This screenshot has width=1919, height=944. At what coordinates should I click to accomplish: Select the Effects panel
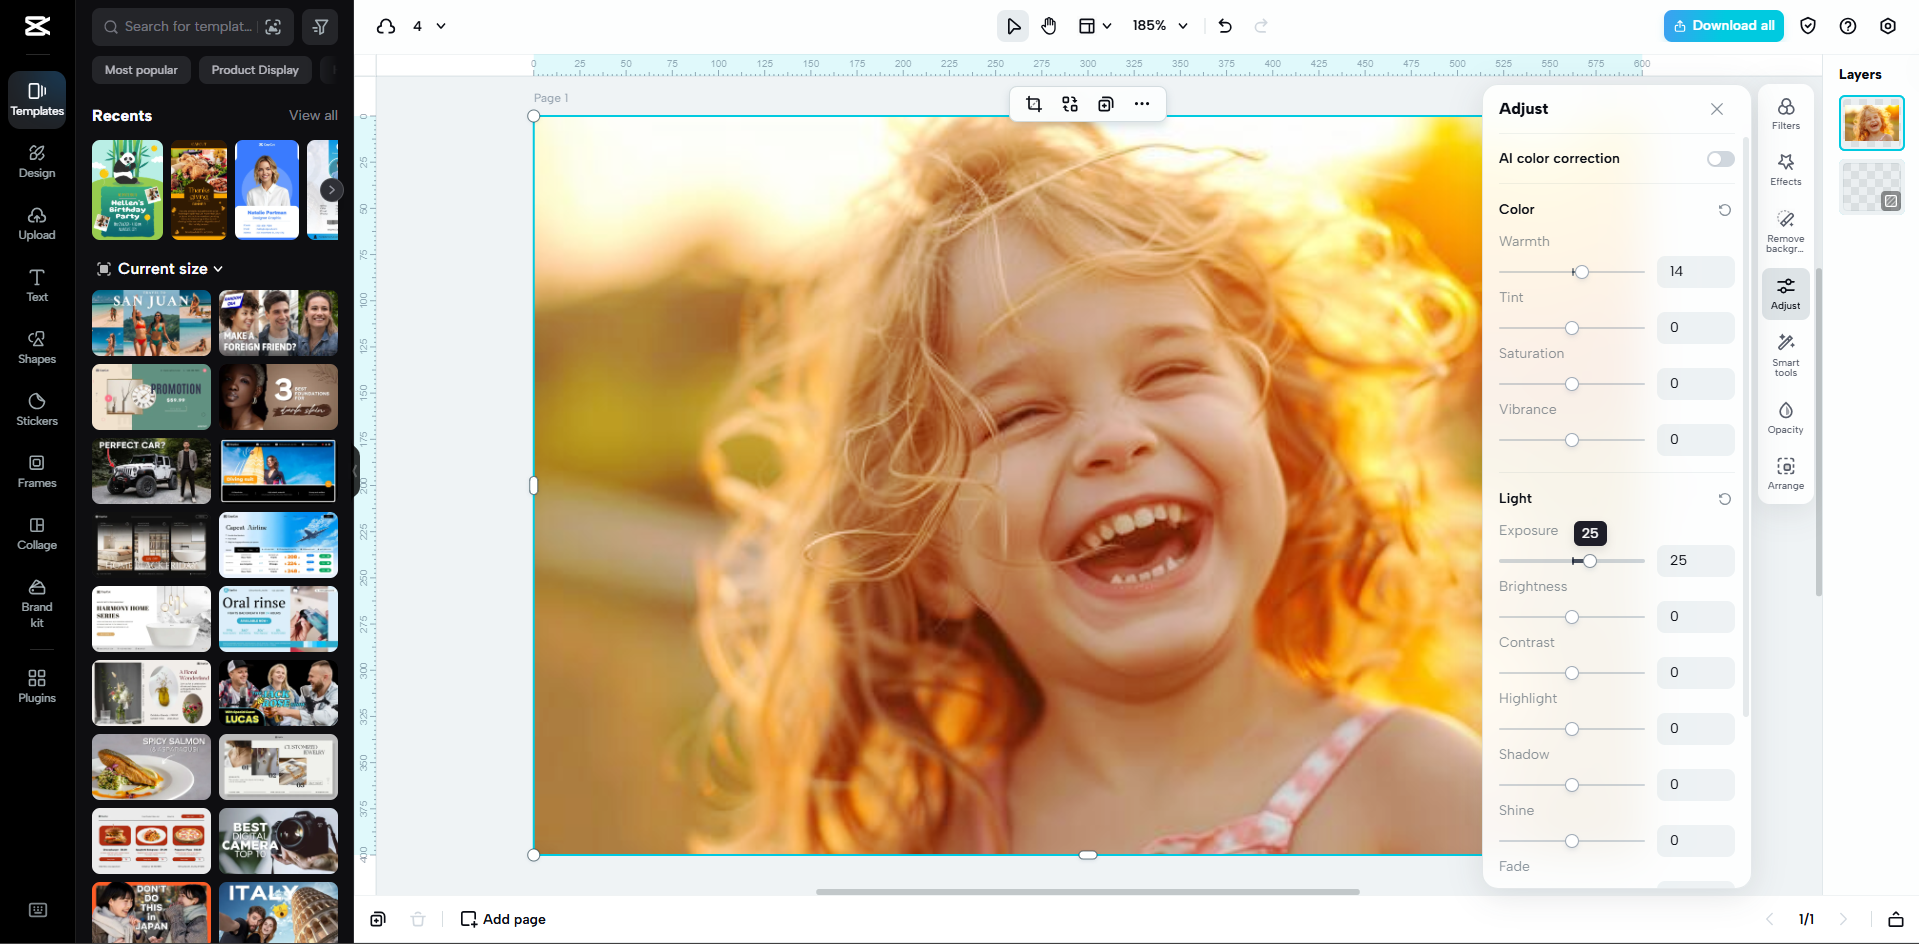pyautogui.click(x=1785, y=170)
